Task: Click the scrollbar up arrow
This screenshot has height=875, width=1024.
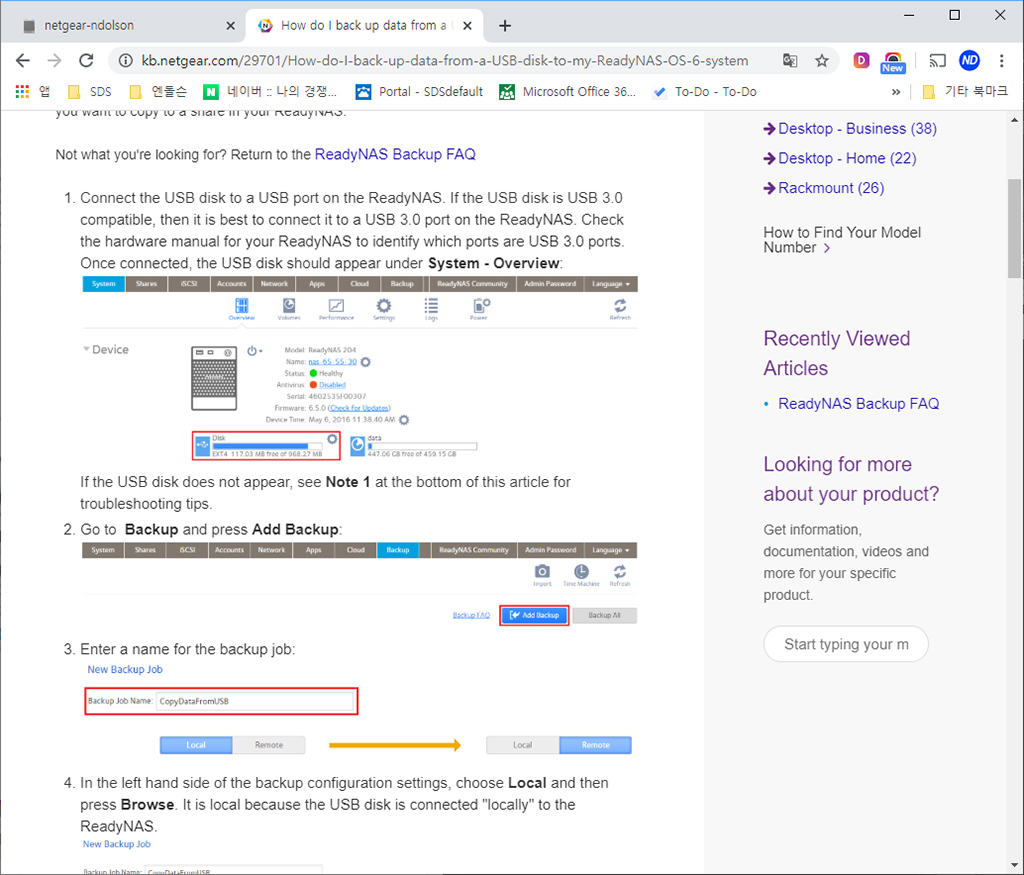Action: [x=1014, y=120]
